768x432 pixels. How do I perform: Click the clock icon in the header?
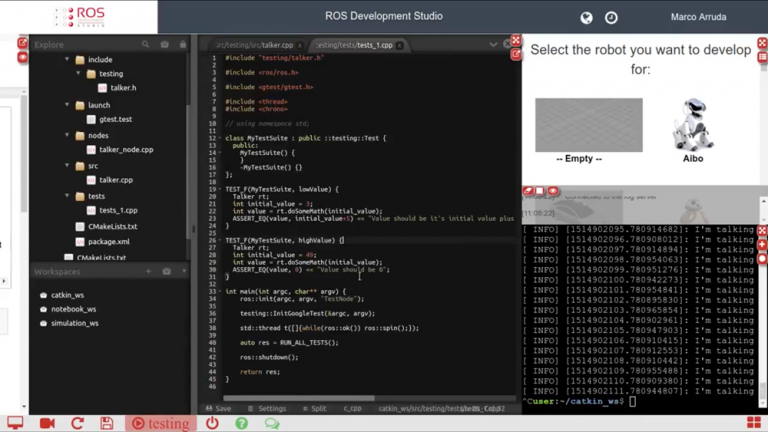[611, 18]
